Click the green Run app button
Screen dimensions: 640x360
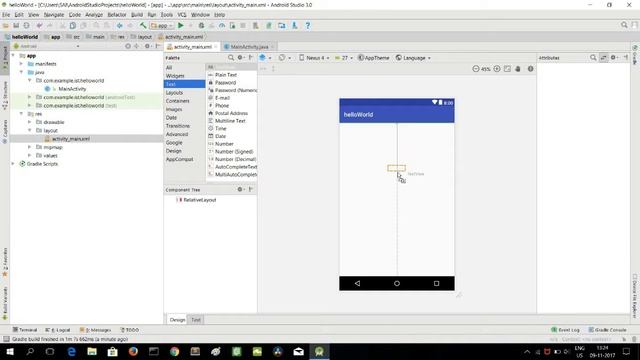coord(180,25)
